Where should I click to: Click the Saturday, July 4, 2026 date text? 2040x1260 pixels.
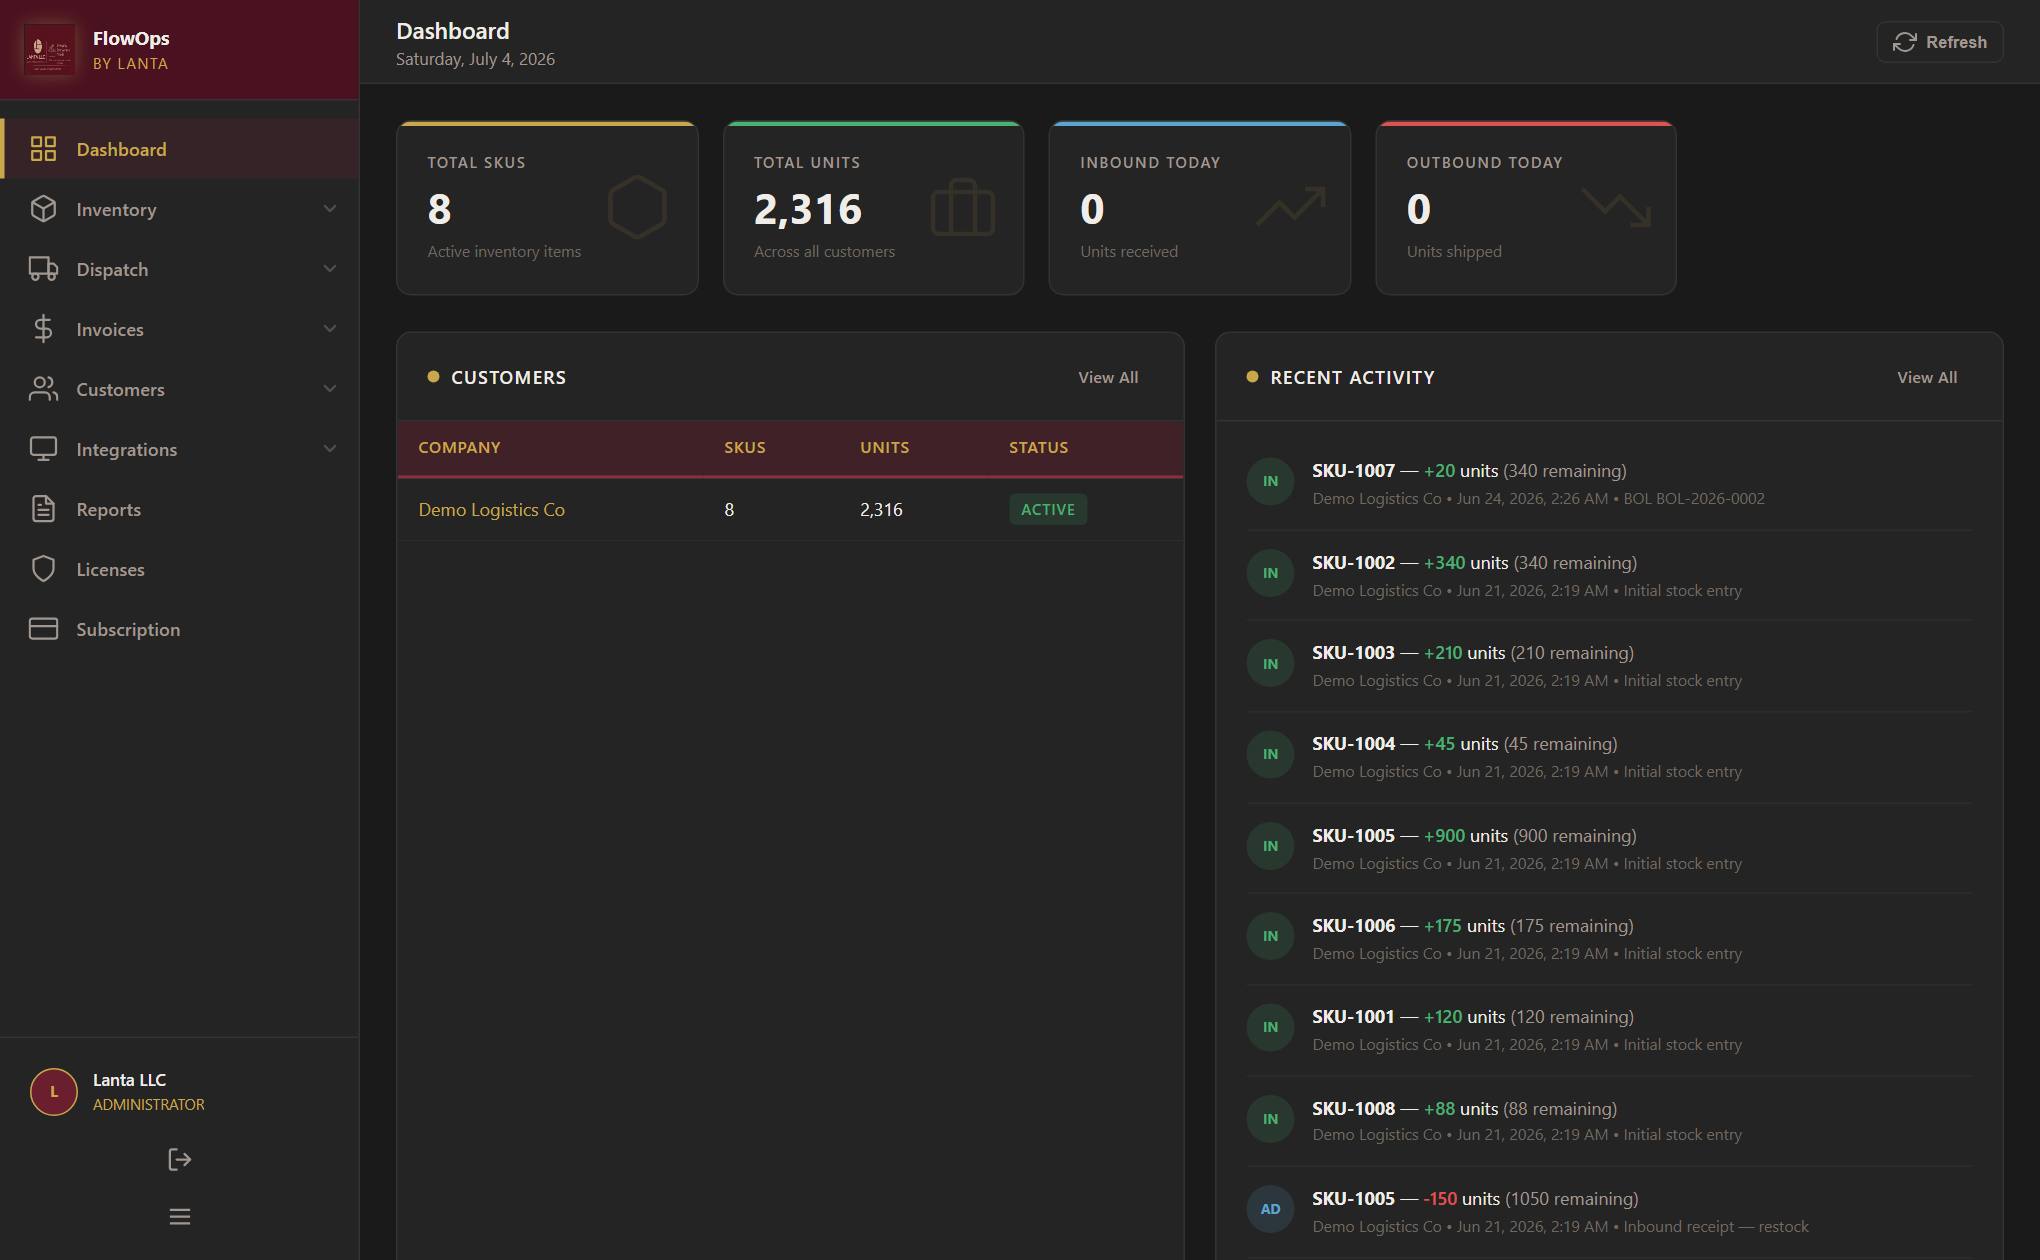point(475,59)
